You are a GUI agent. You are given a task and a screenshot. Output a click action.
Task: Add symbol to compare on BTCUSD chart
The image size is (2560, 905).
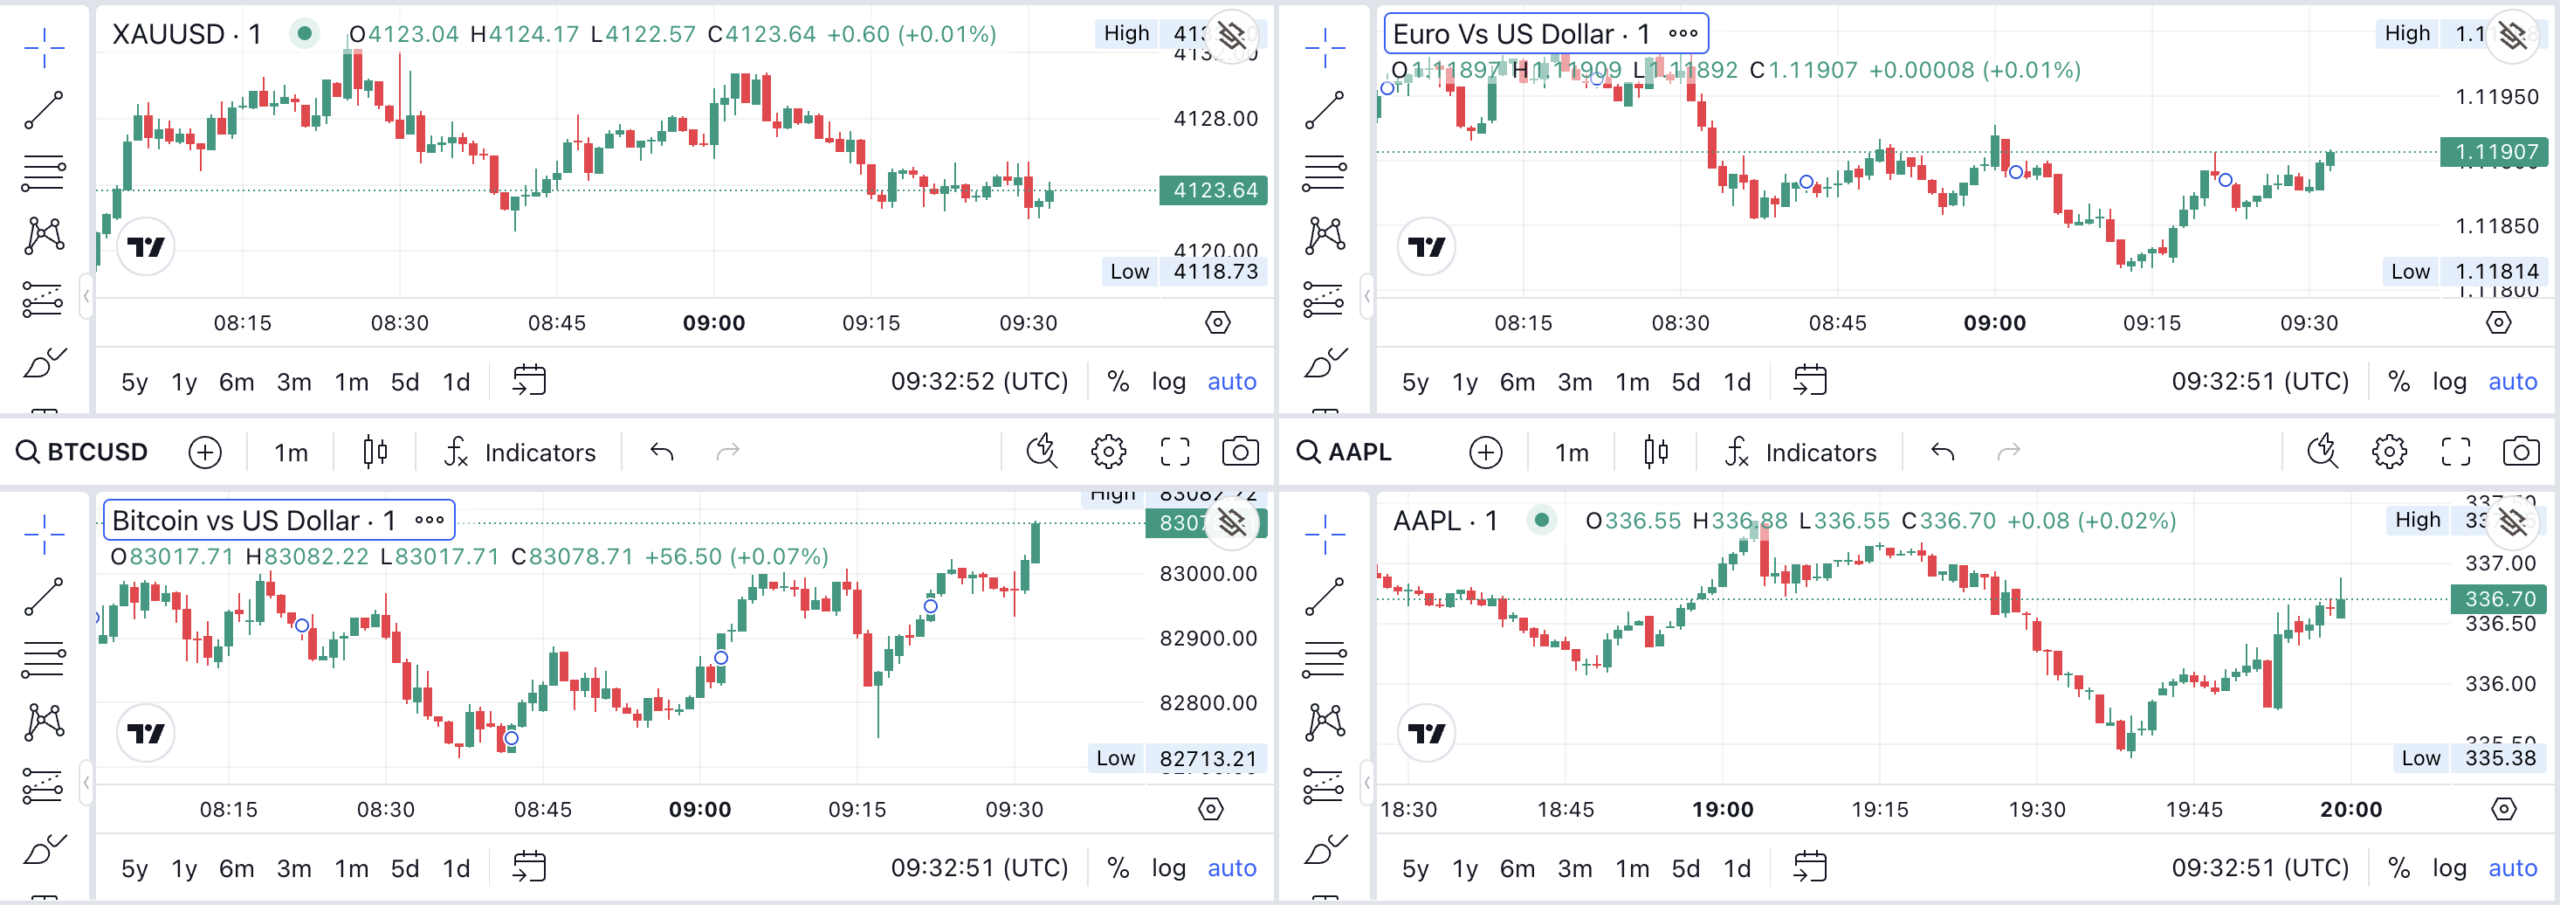tap(205, 452)
